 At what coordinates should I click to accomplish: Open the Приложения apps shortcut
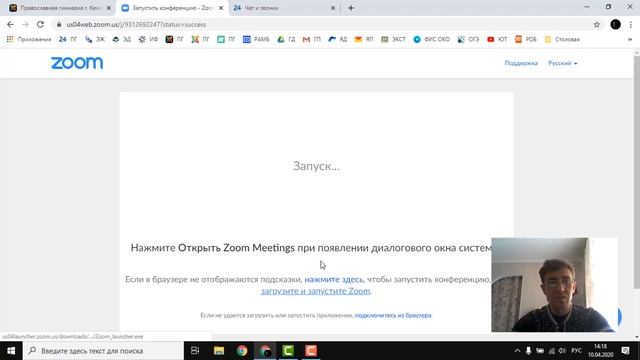pos(29,39)
